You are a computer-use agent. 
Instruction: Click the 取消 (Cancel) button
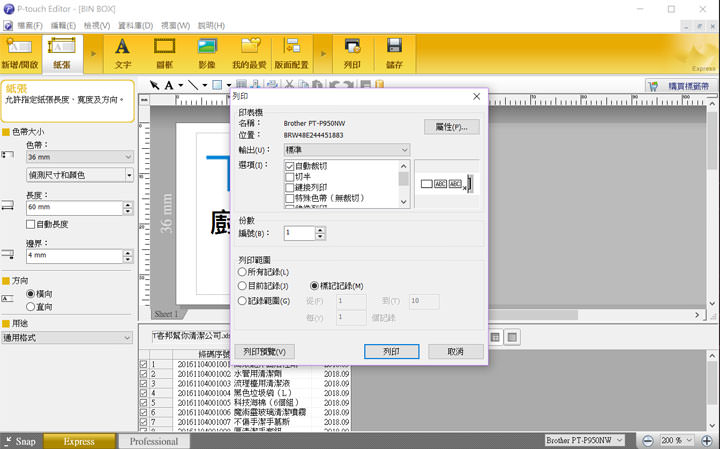click(456, 352)
